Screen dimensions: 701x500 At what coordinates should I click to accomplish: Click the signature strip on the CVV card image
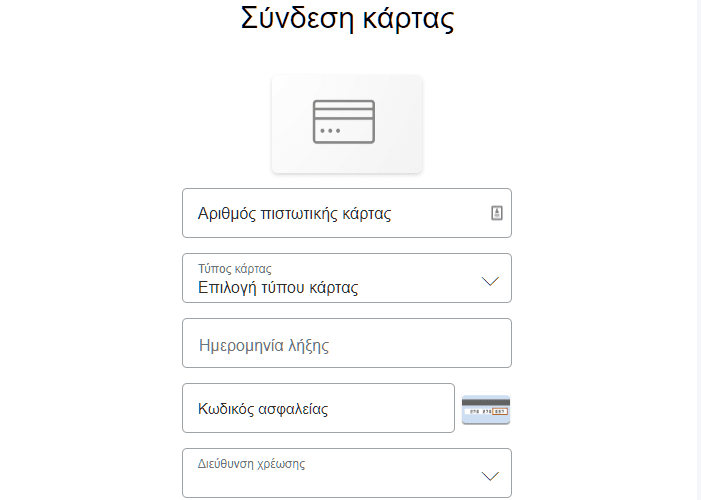point(482,410)
